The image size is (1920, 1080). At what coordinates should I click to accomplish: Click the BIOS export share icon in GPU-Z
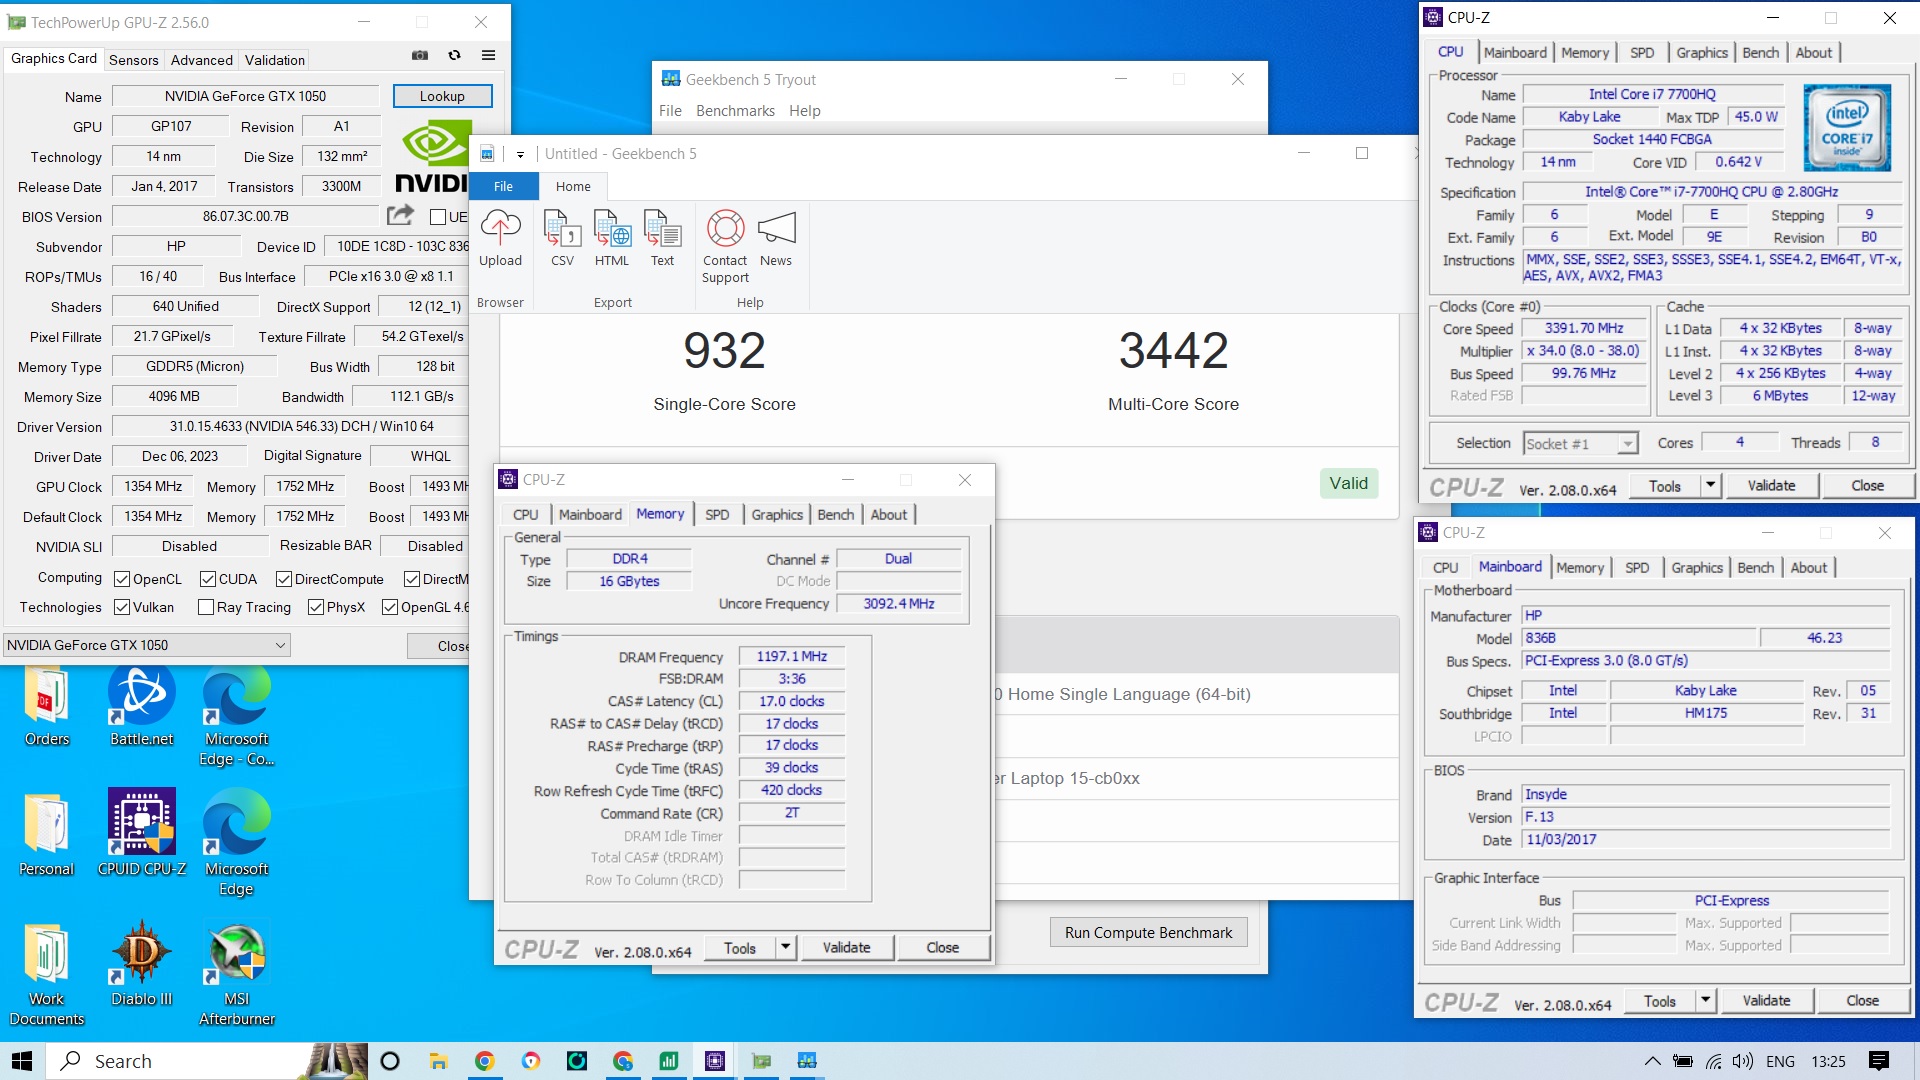(x=400, y=215)
